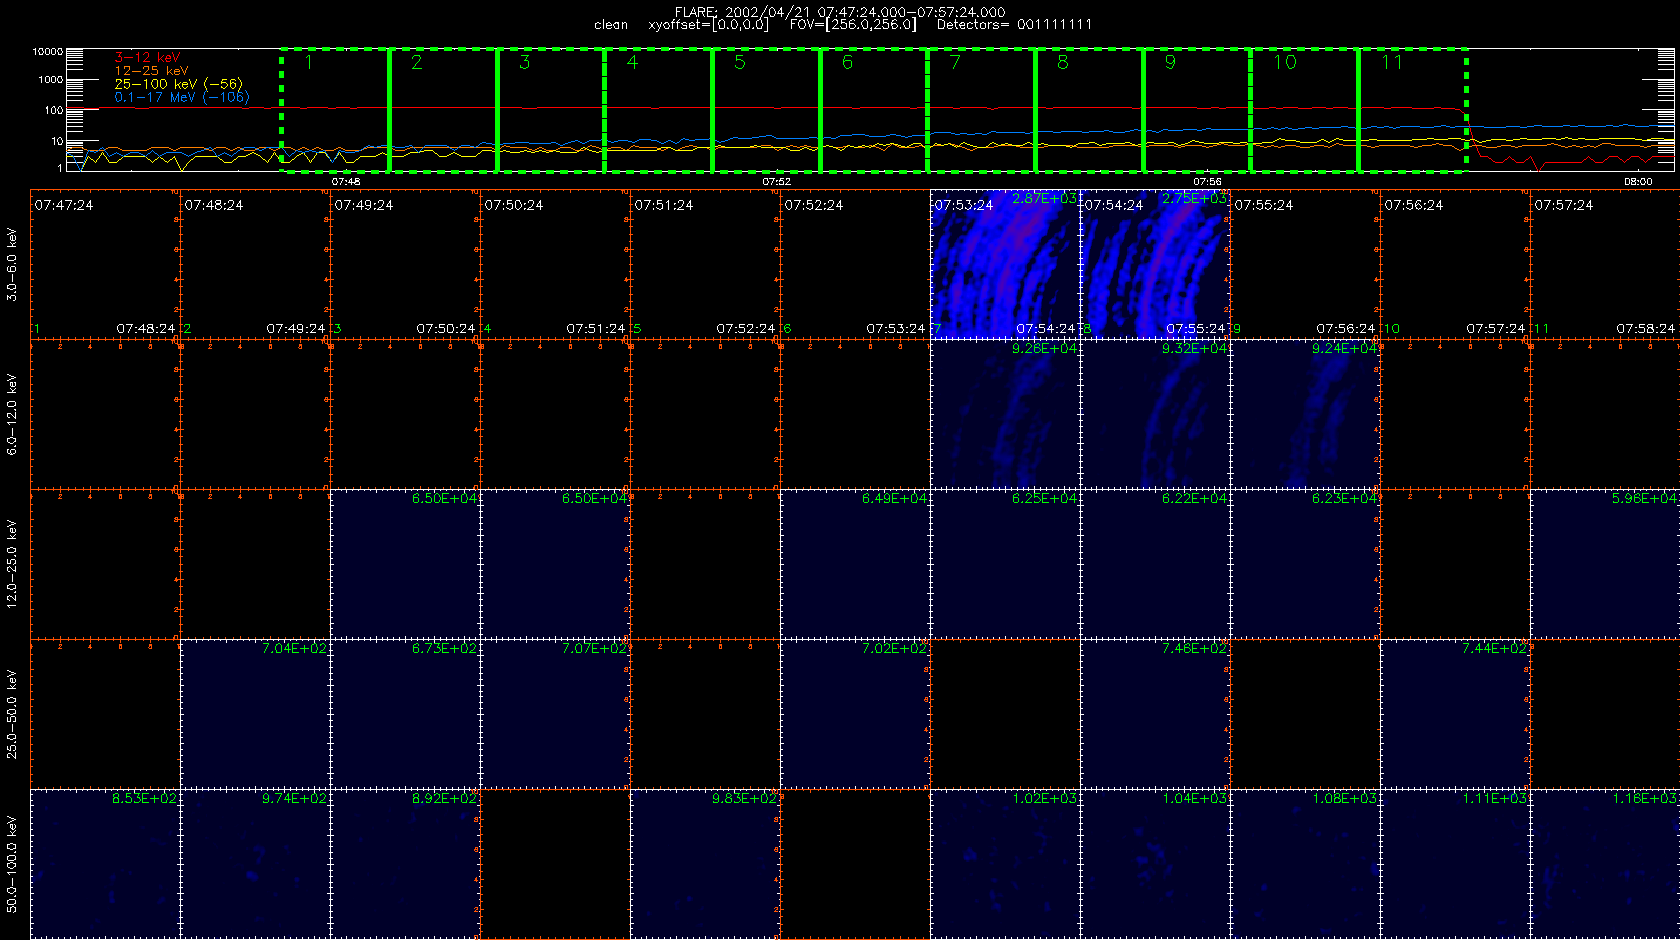The width and height of the screenshot is (1680, 940).
Task: Open the 3-6 keV image labeled 2.87E+03
Action: pyautogui.click(x=1005, y=264)
